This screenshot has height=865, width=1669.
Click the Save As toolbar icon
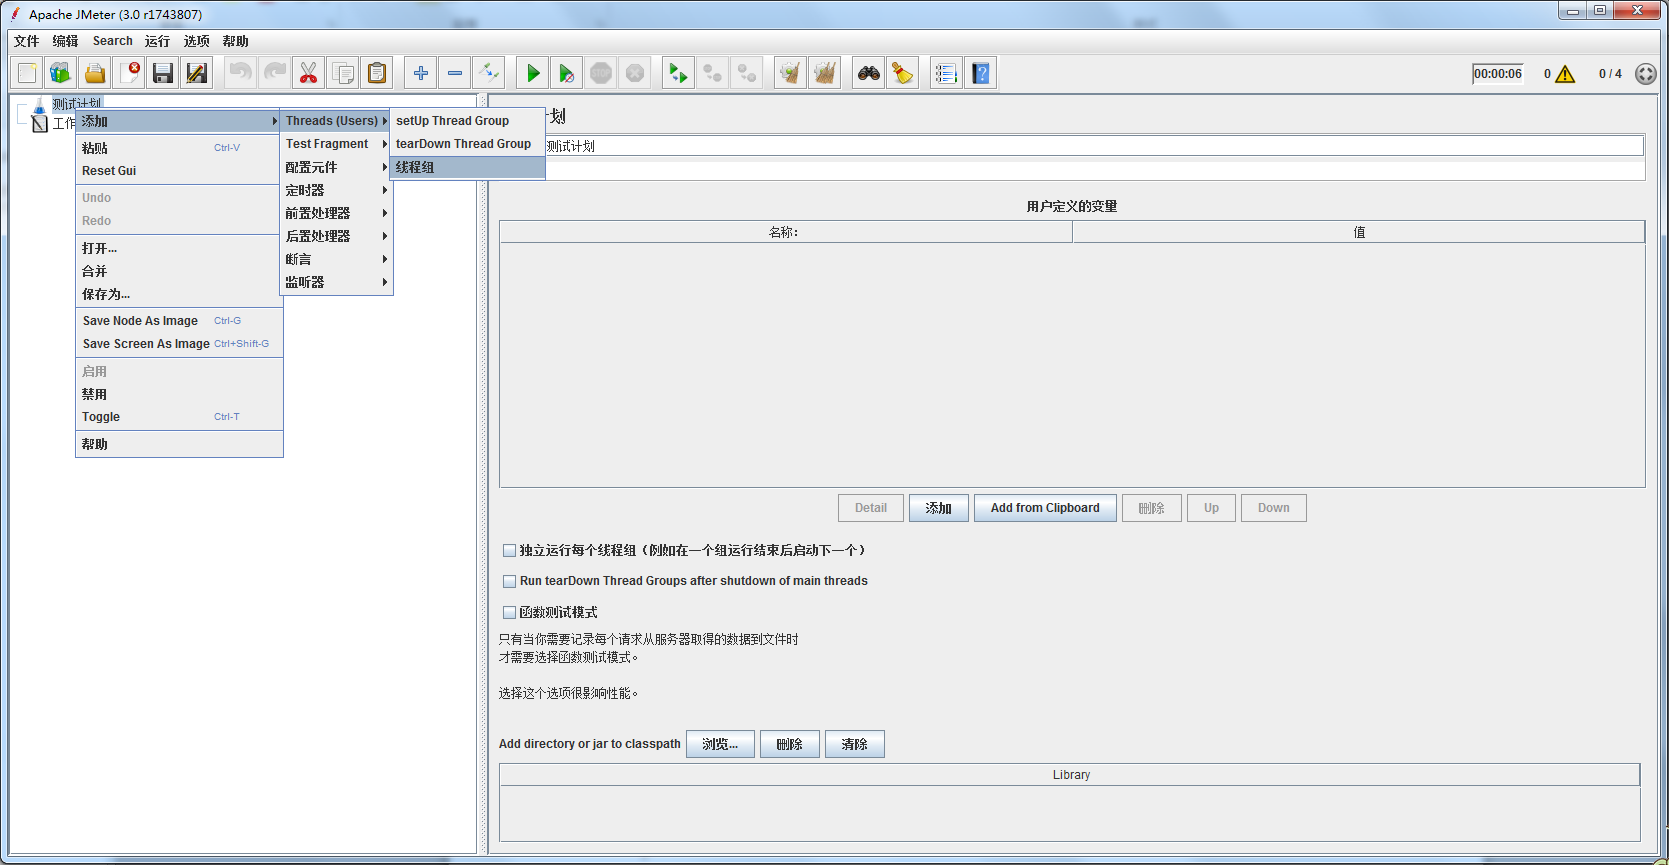click(197, 73)
